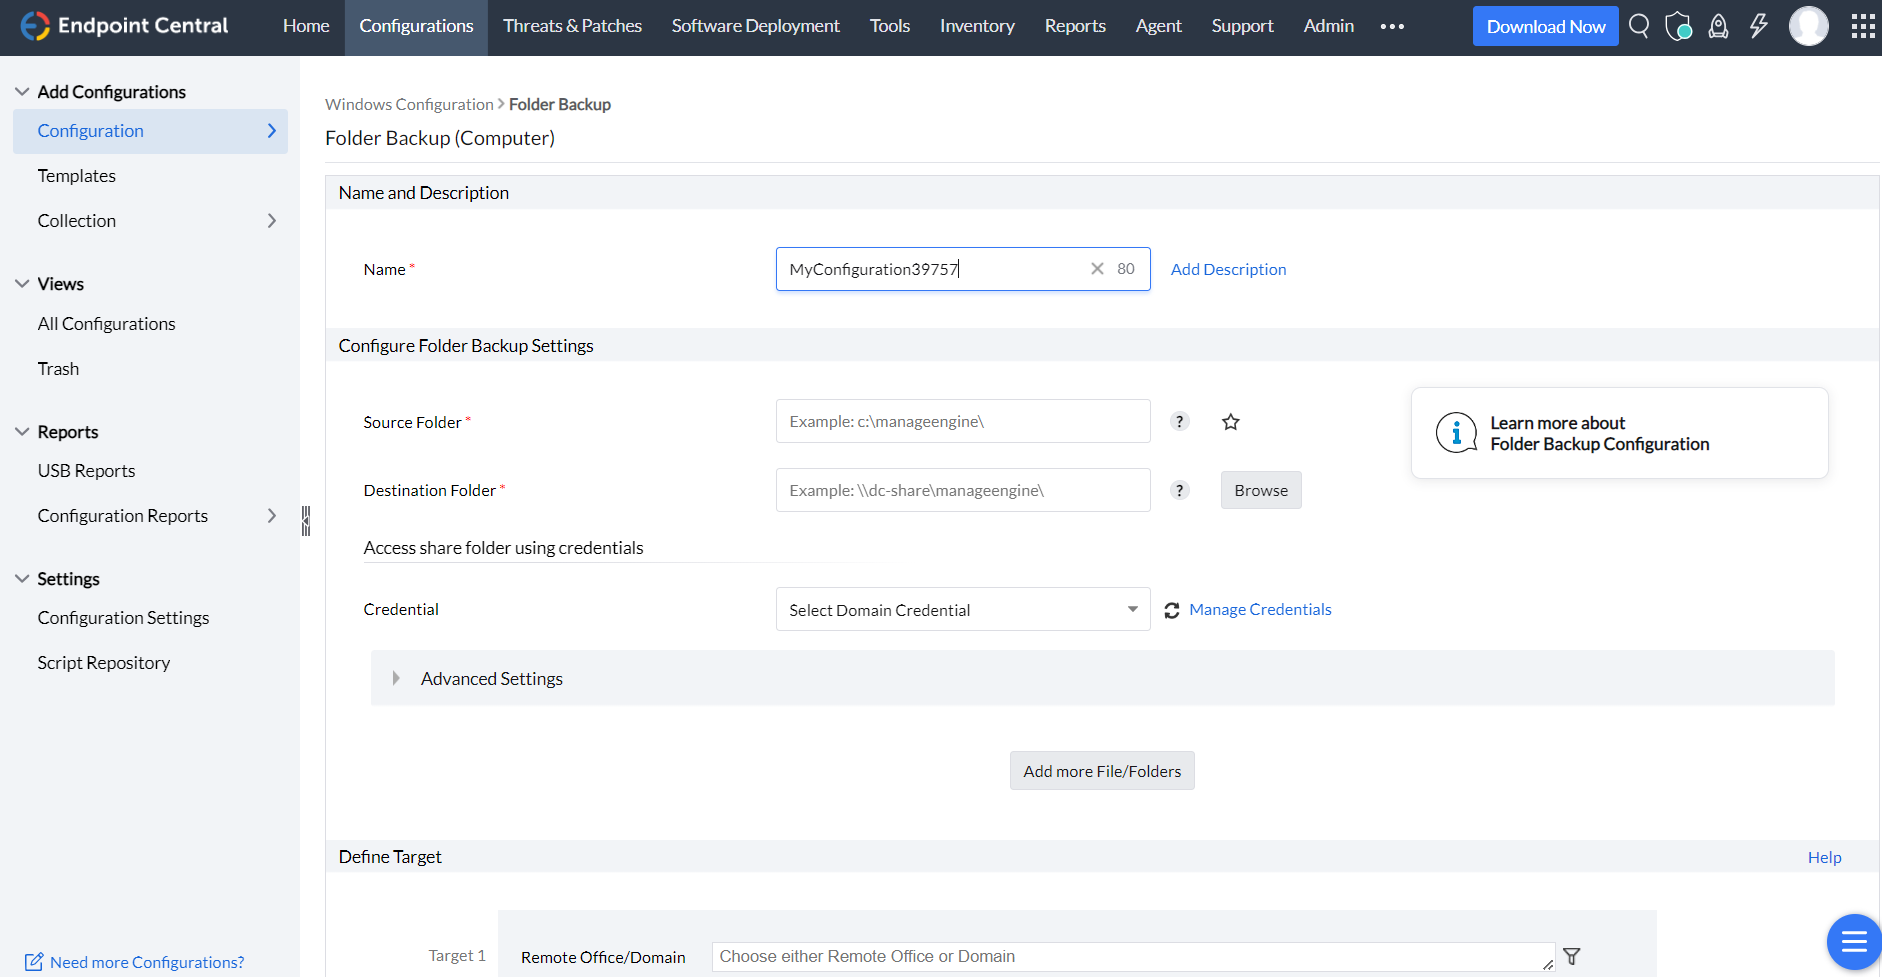Screen dimensions: 1882x977
Task: Clear the Name field with the X
Action: 1096,268
